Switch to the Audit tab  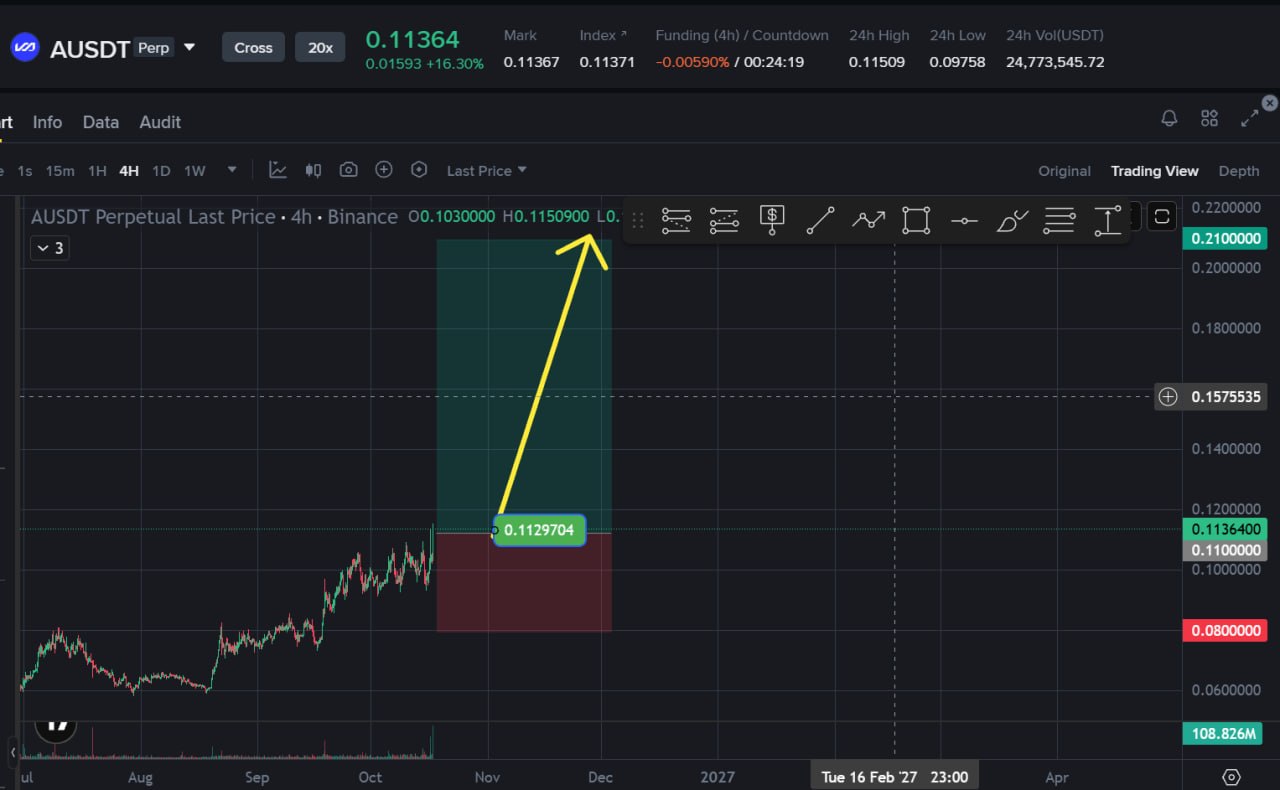pyautogui.click(x=160, y=122)
